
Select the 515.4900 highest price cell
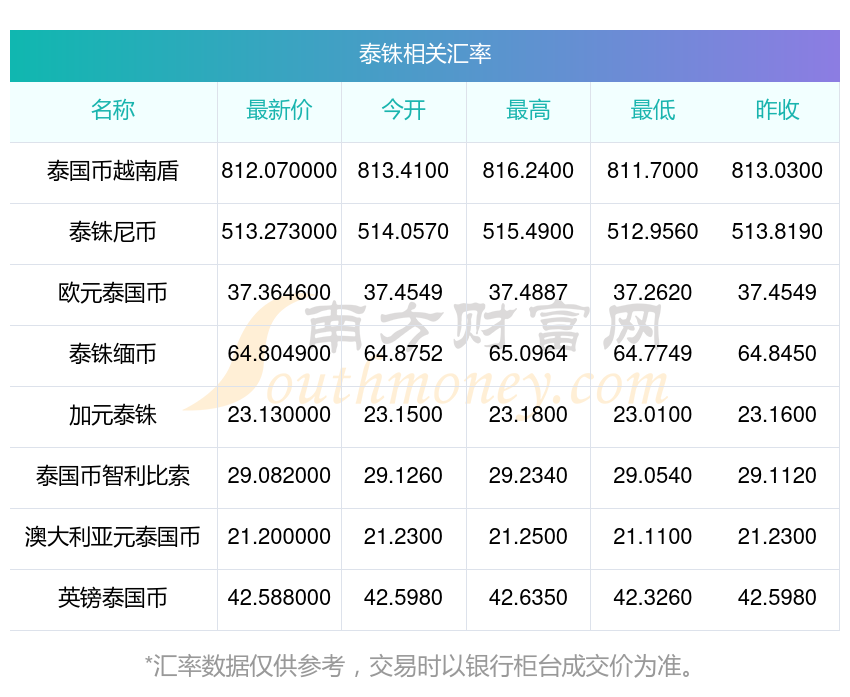[528, 232]
